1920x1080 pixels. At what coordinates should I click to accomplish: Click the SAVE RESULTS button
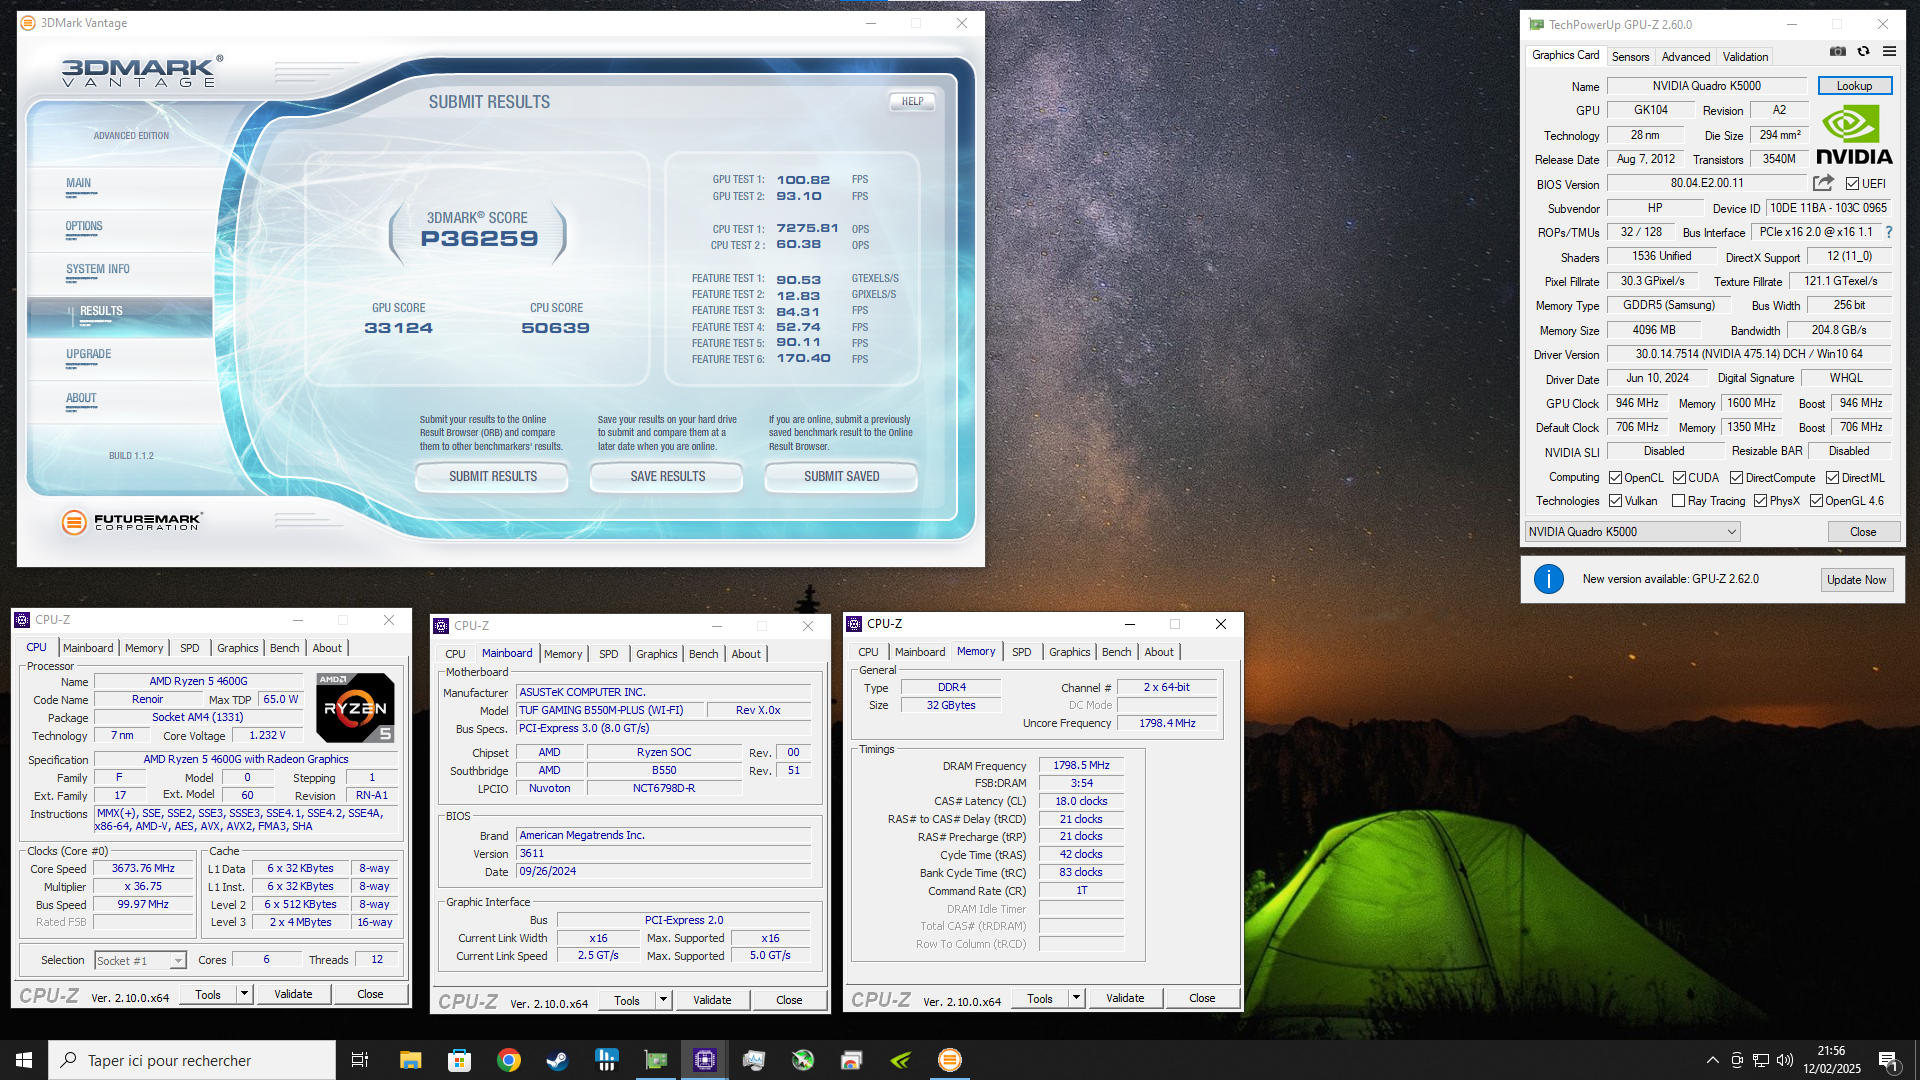coord(667,477)
